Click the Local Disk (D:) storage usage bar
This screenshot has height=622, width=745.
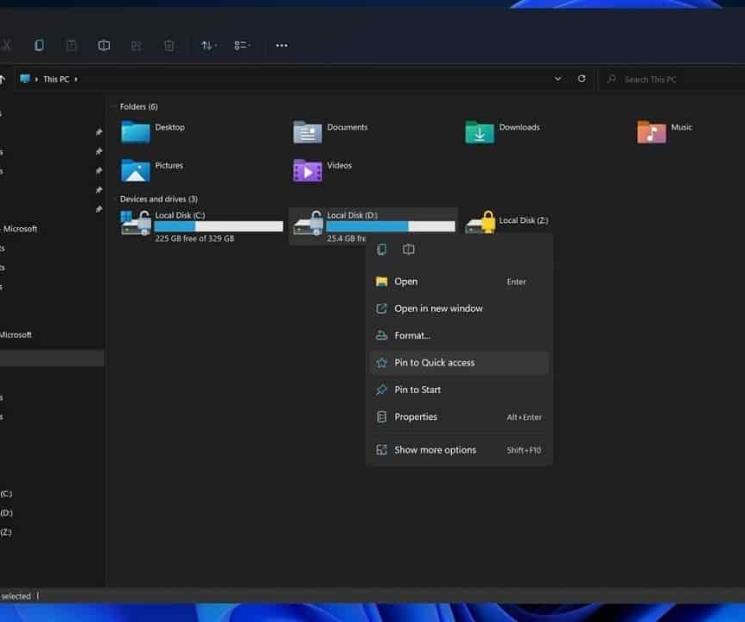pyautogui.click(x=391, y=227)
